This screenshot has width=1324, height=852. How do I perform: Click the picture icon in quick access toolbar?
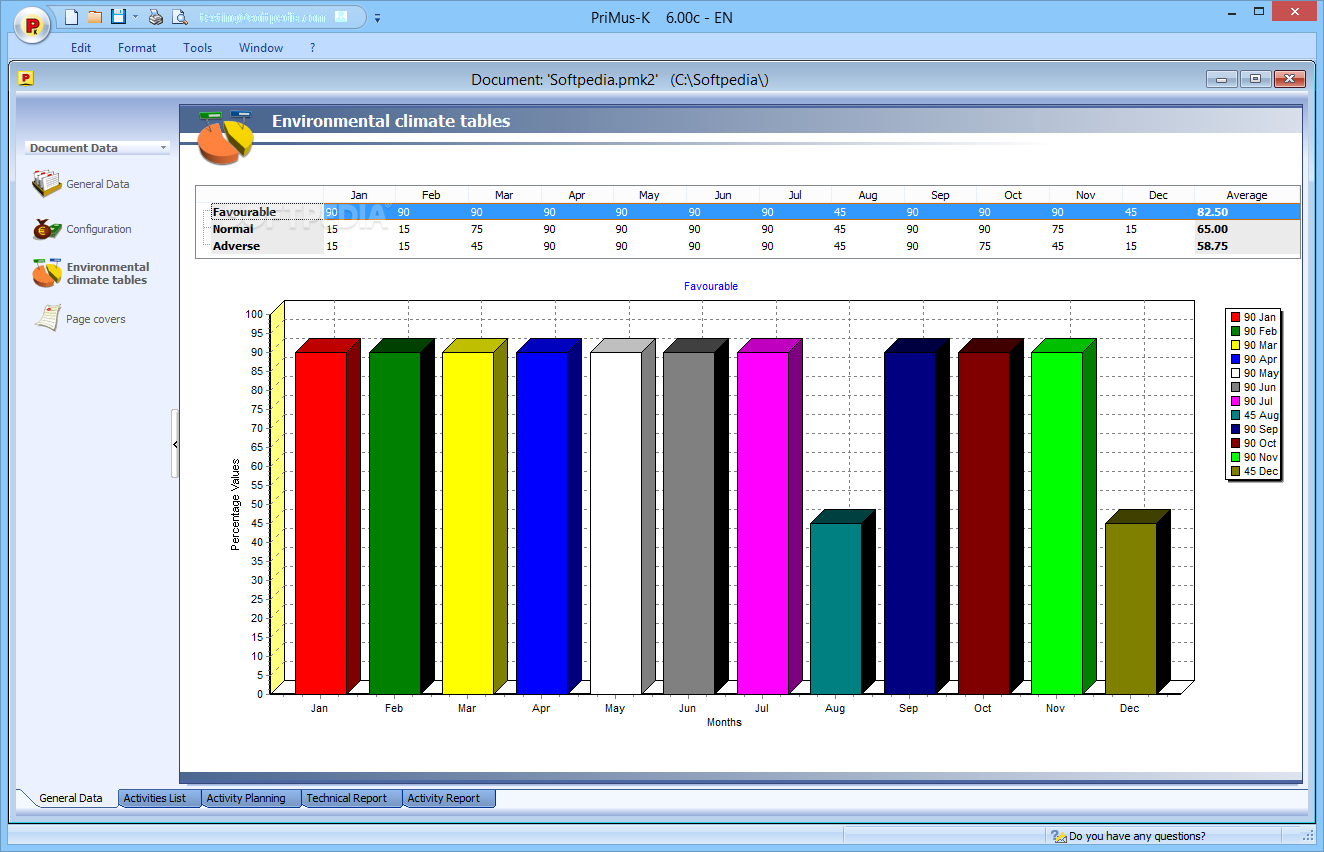tap(341, 17)
